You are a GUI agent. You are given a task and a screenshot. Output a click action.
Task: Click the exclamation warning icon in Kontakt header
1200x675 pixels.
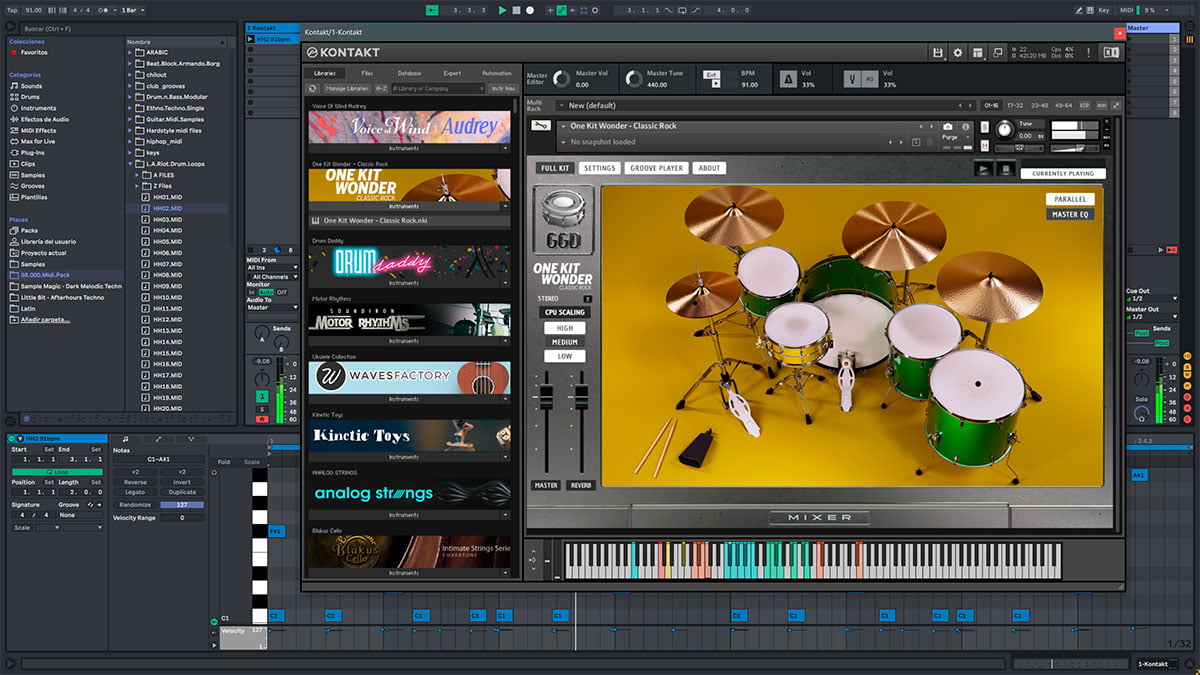[1091, 52]
